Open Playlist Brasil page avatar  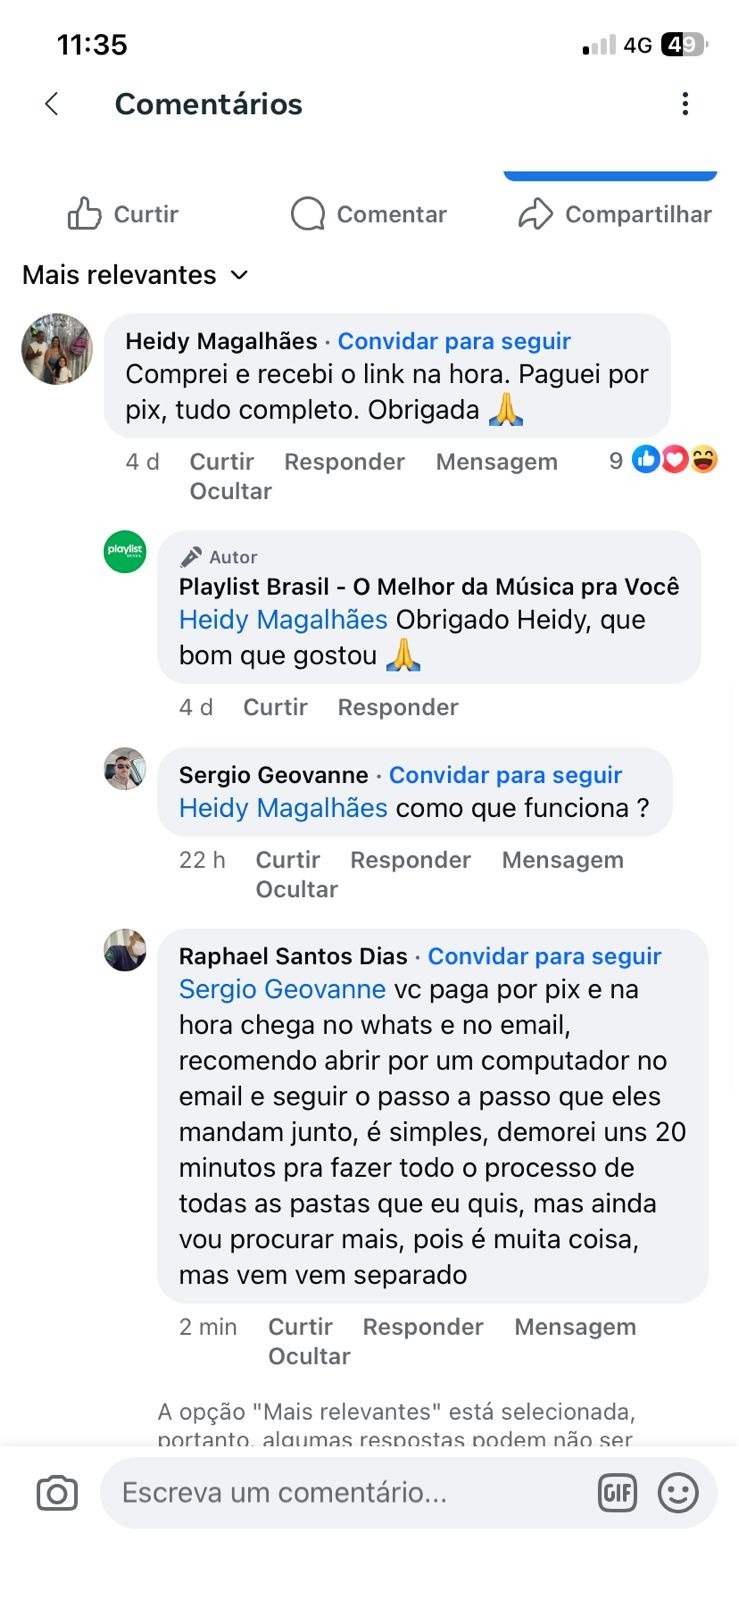point(125,552)
